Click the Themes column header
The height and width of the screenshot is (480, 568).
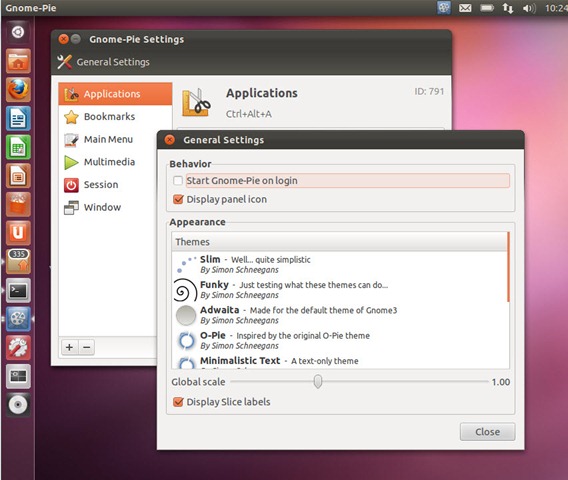point(339,242)
